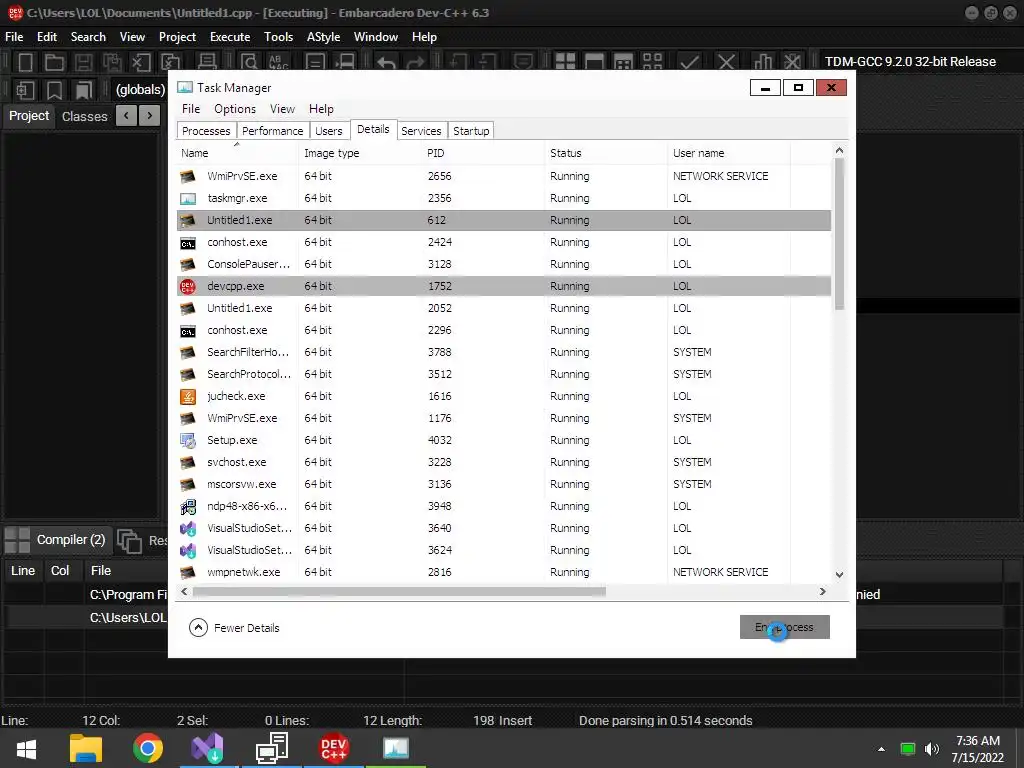Click the left arrow beside Classes tab

tap(126, 116)
